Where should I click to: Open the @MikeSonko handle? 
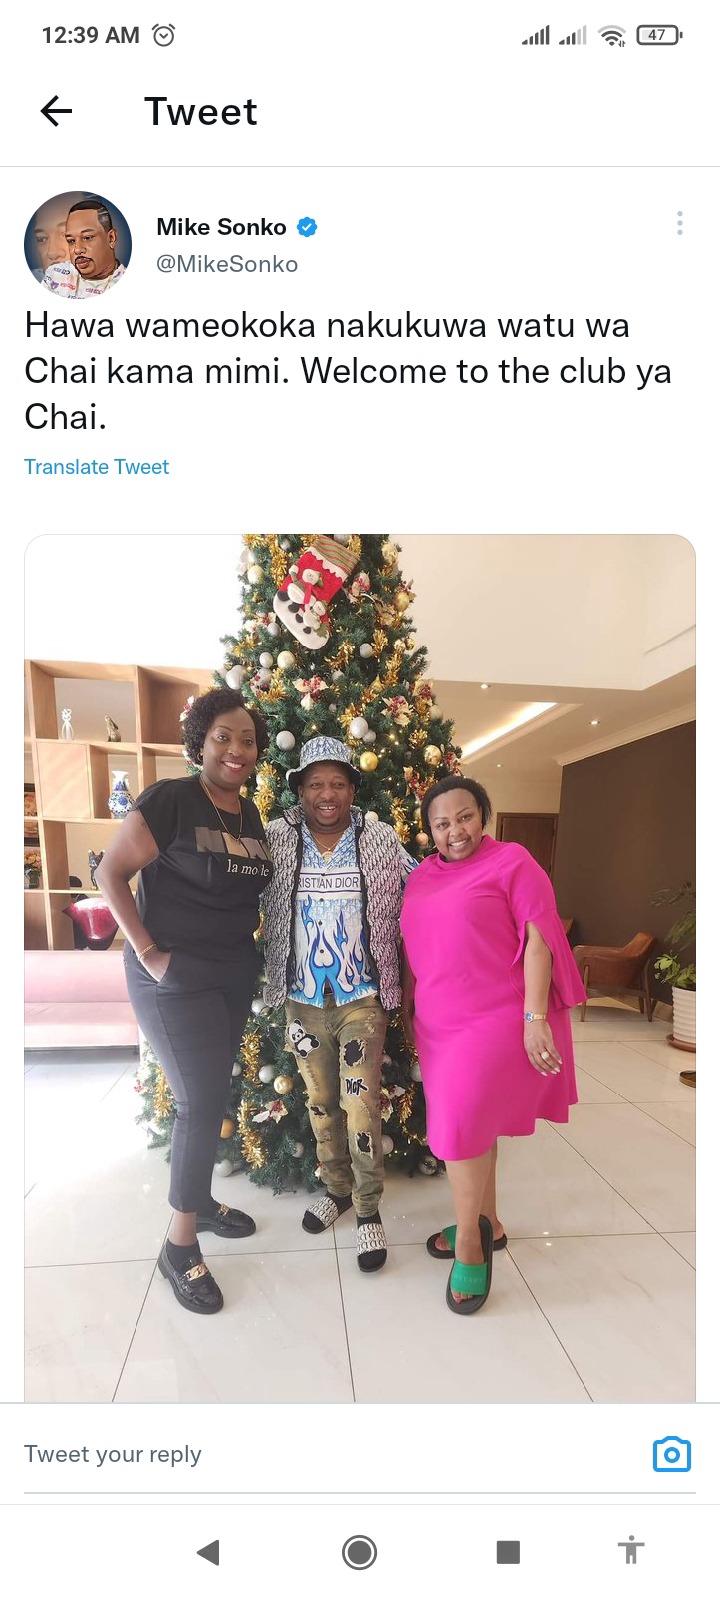coord(227,264)
